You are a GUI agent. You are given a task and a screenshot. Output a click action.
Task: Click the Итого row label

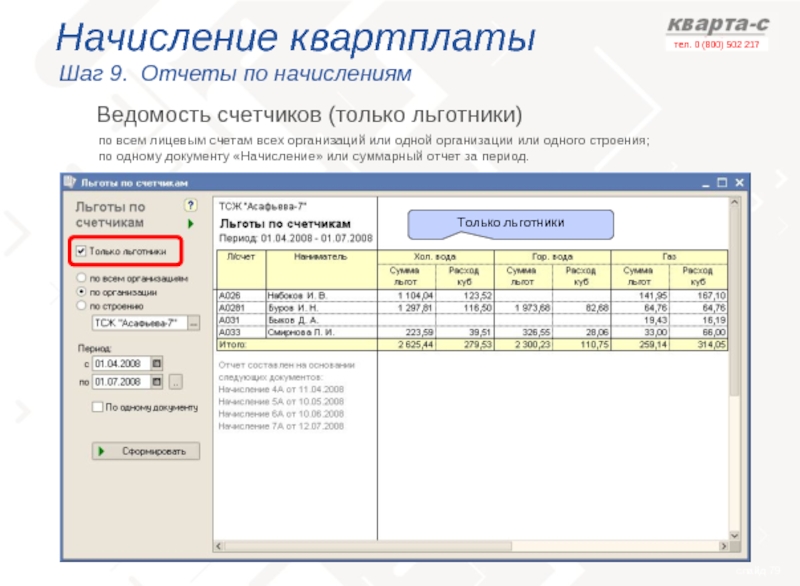[232, 344]
